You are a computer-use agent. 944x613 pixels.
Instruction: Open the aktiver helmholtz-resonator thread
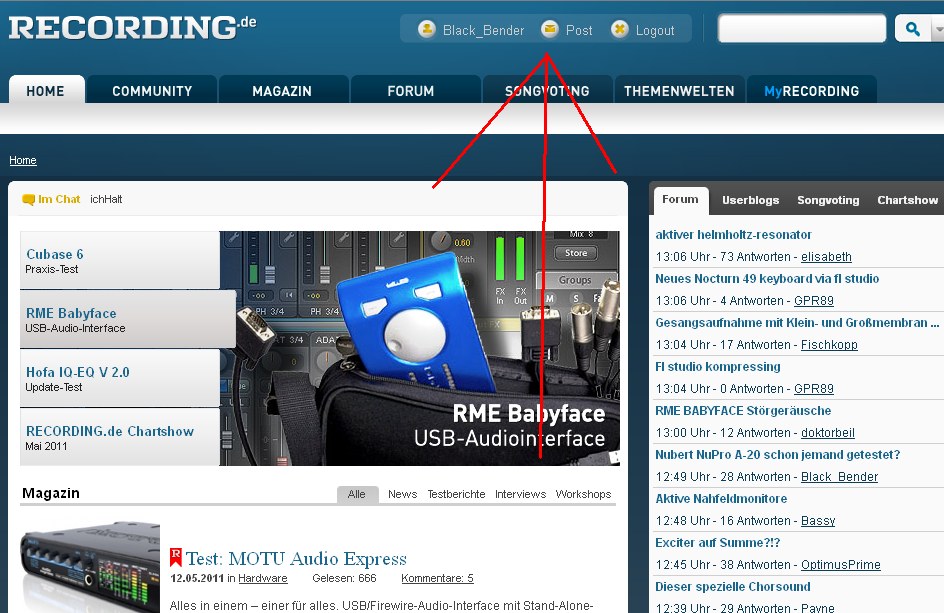tap(733, 235)
